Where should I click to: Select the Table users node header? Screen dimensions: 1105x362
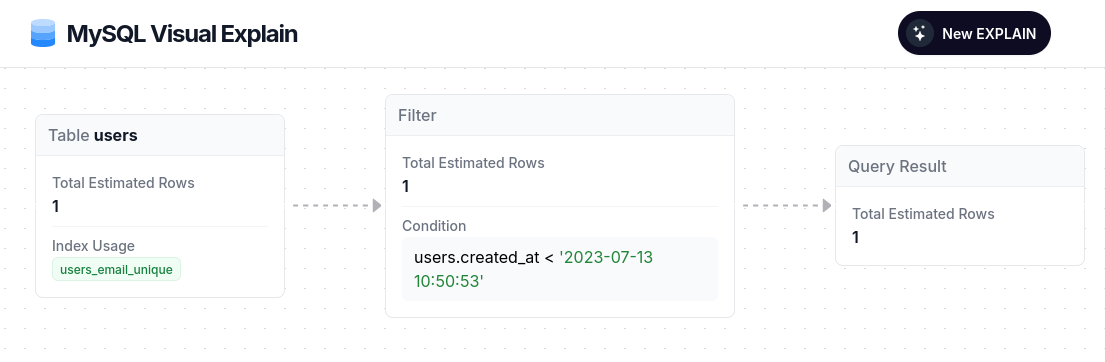(x=160, y=135)
